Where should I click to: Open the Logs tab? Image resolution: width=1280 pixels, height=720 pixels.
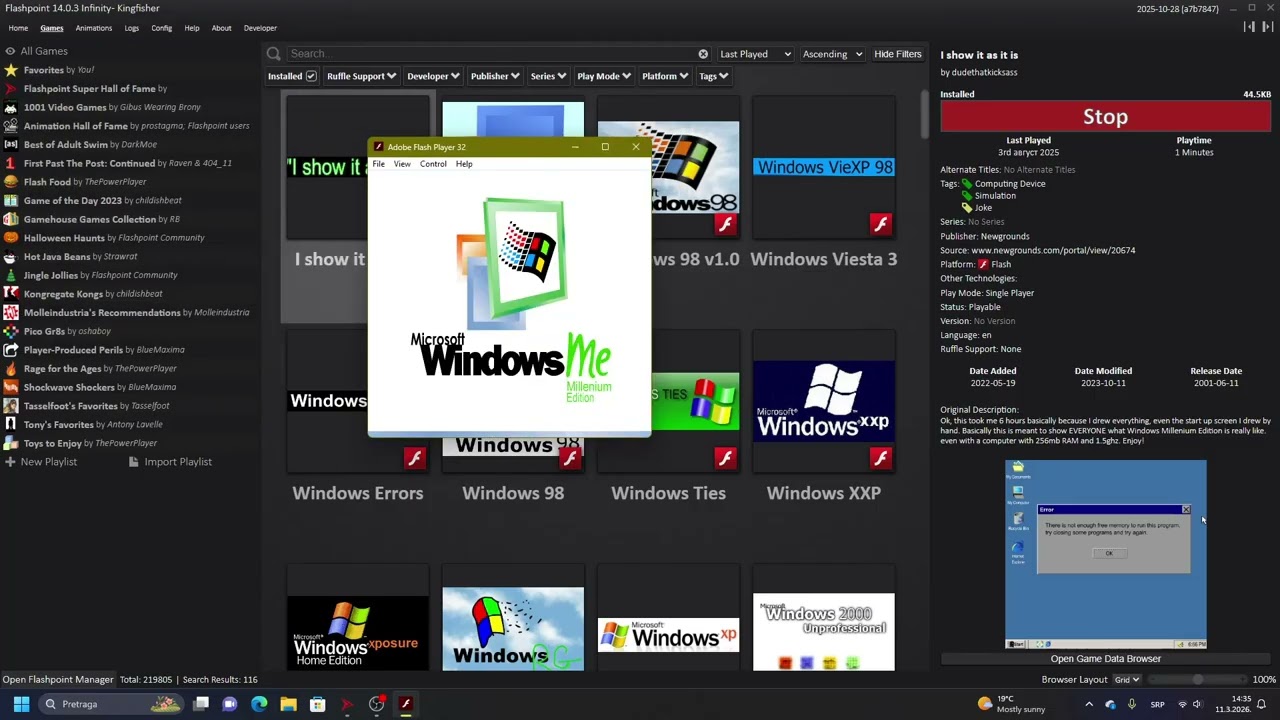(132, 28)
